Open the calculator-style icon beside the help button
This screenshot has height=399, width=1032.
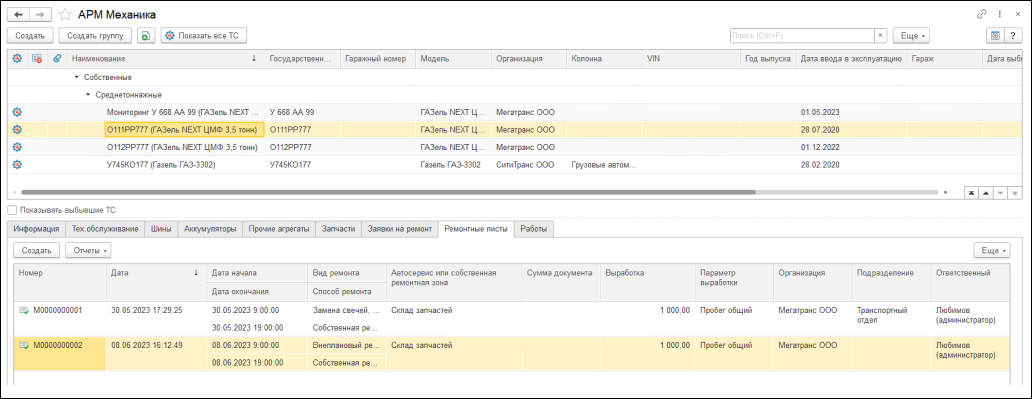(x=994, y=36)
